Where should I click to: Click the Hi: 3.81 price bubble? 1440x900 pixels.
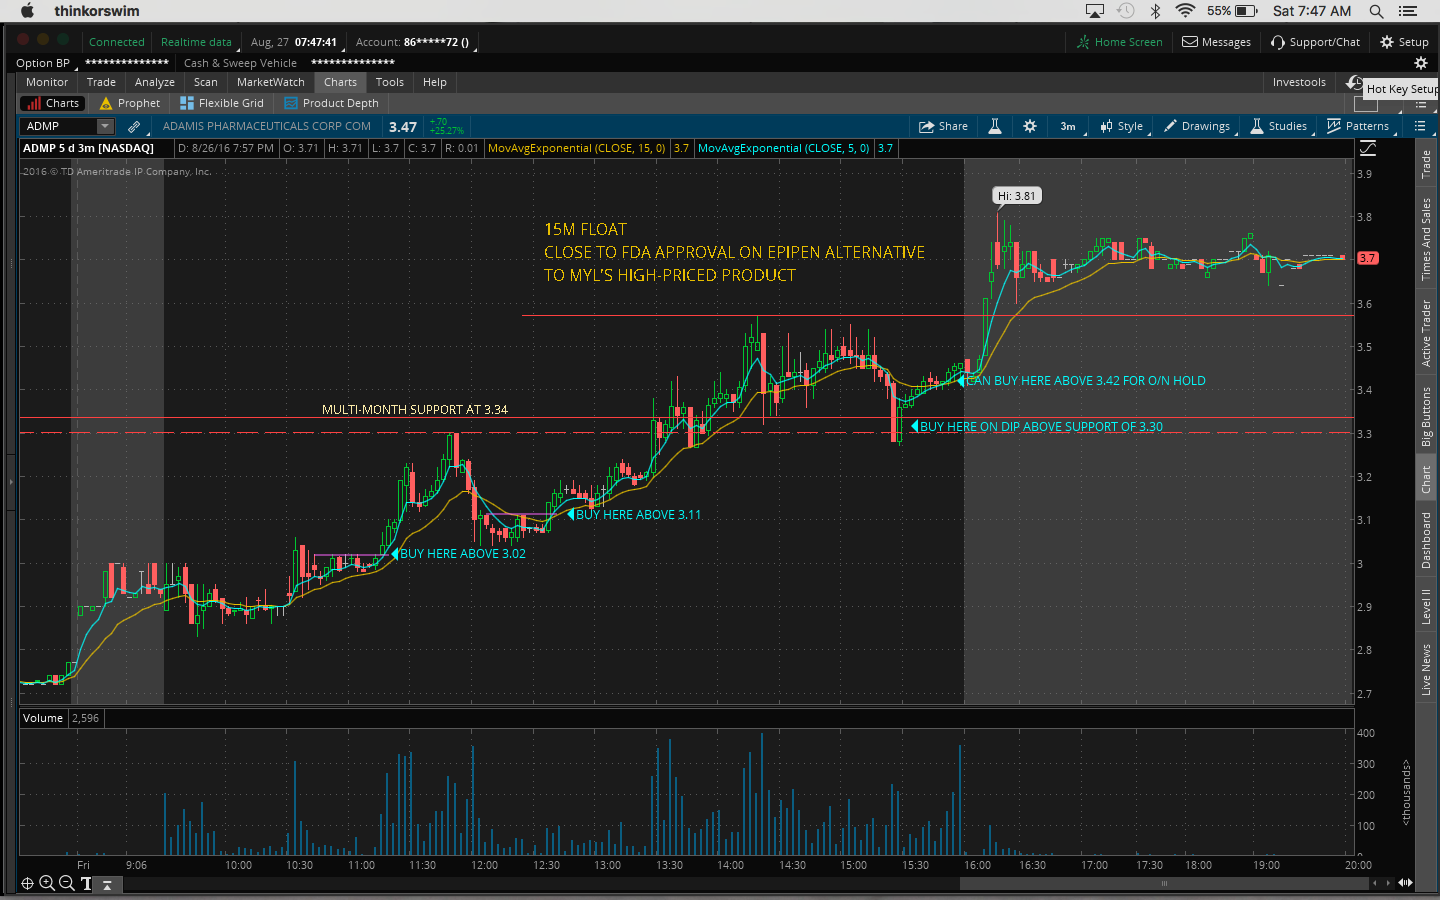click(1017, 196)
